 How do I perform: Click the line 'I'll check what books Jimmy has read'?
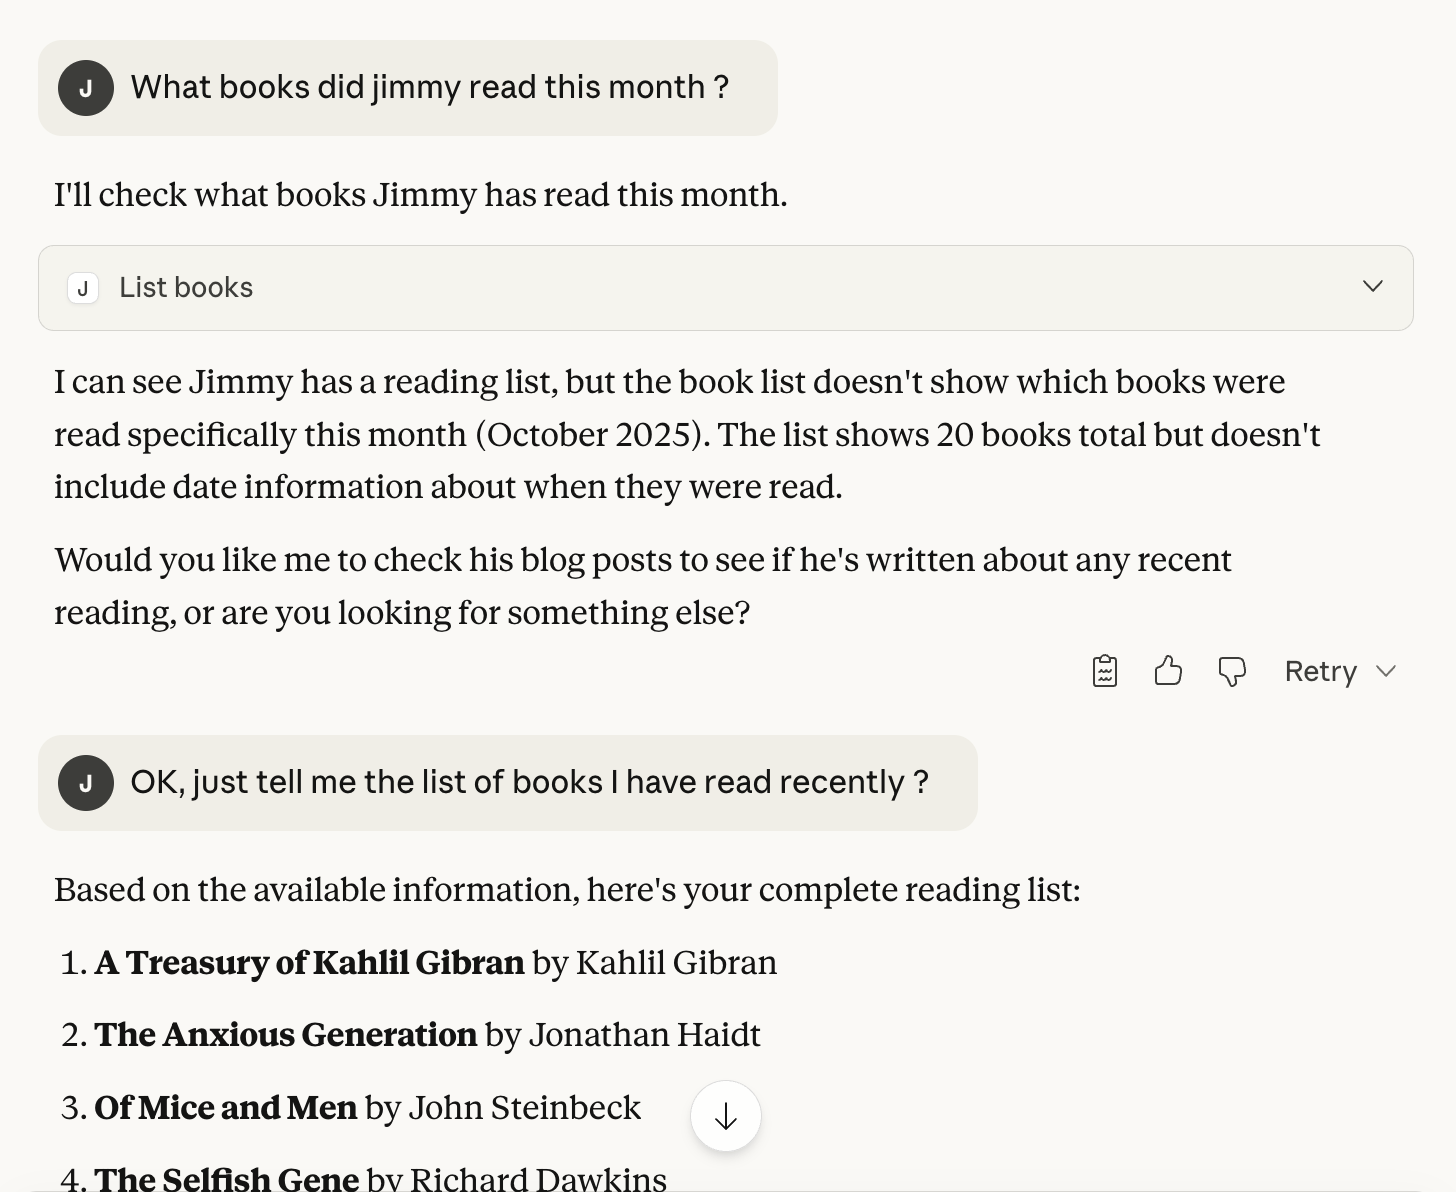pos(420,195)
